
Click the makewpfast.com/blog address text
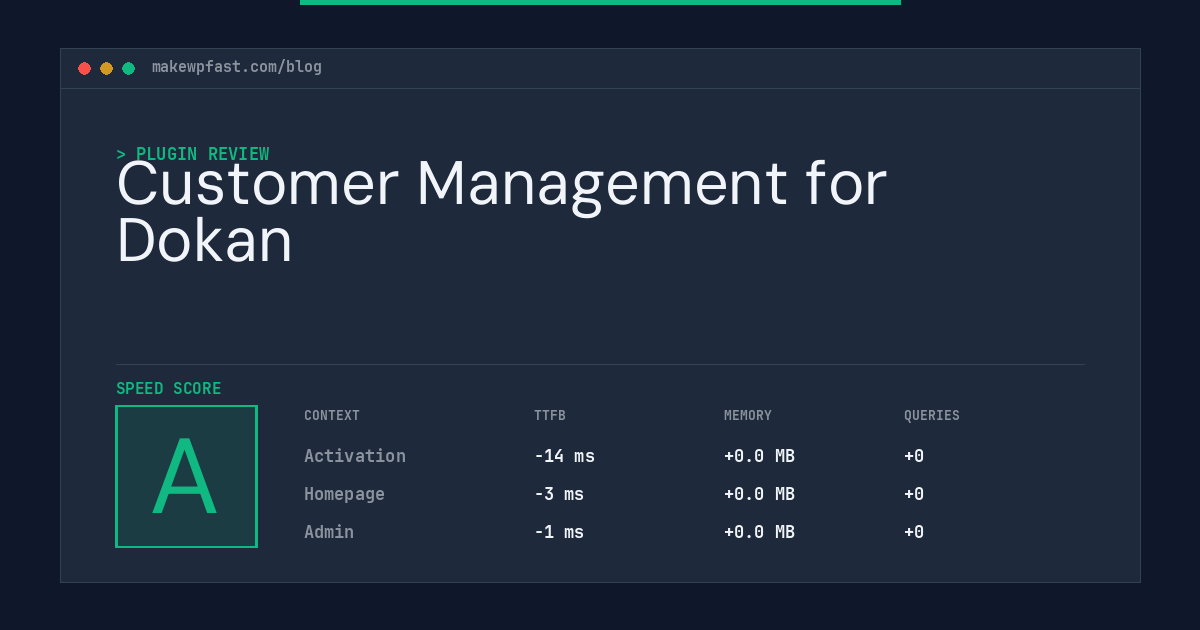[x=237, y=67]
